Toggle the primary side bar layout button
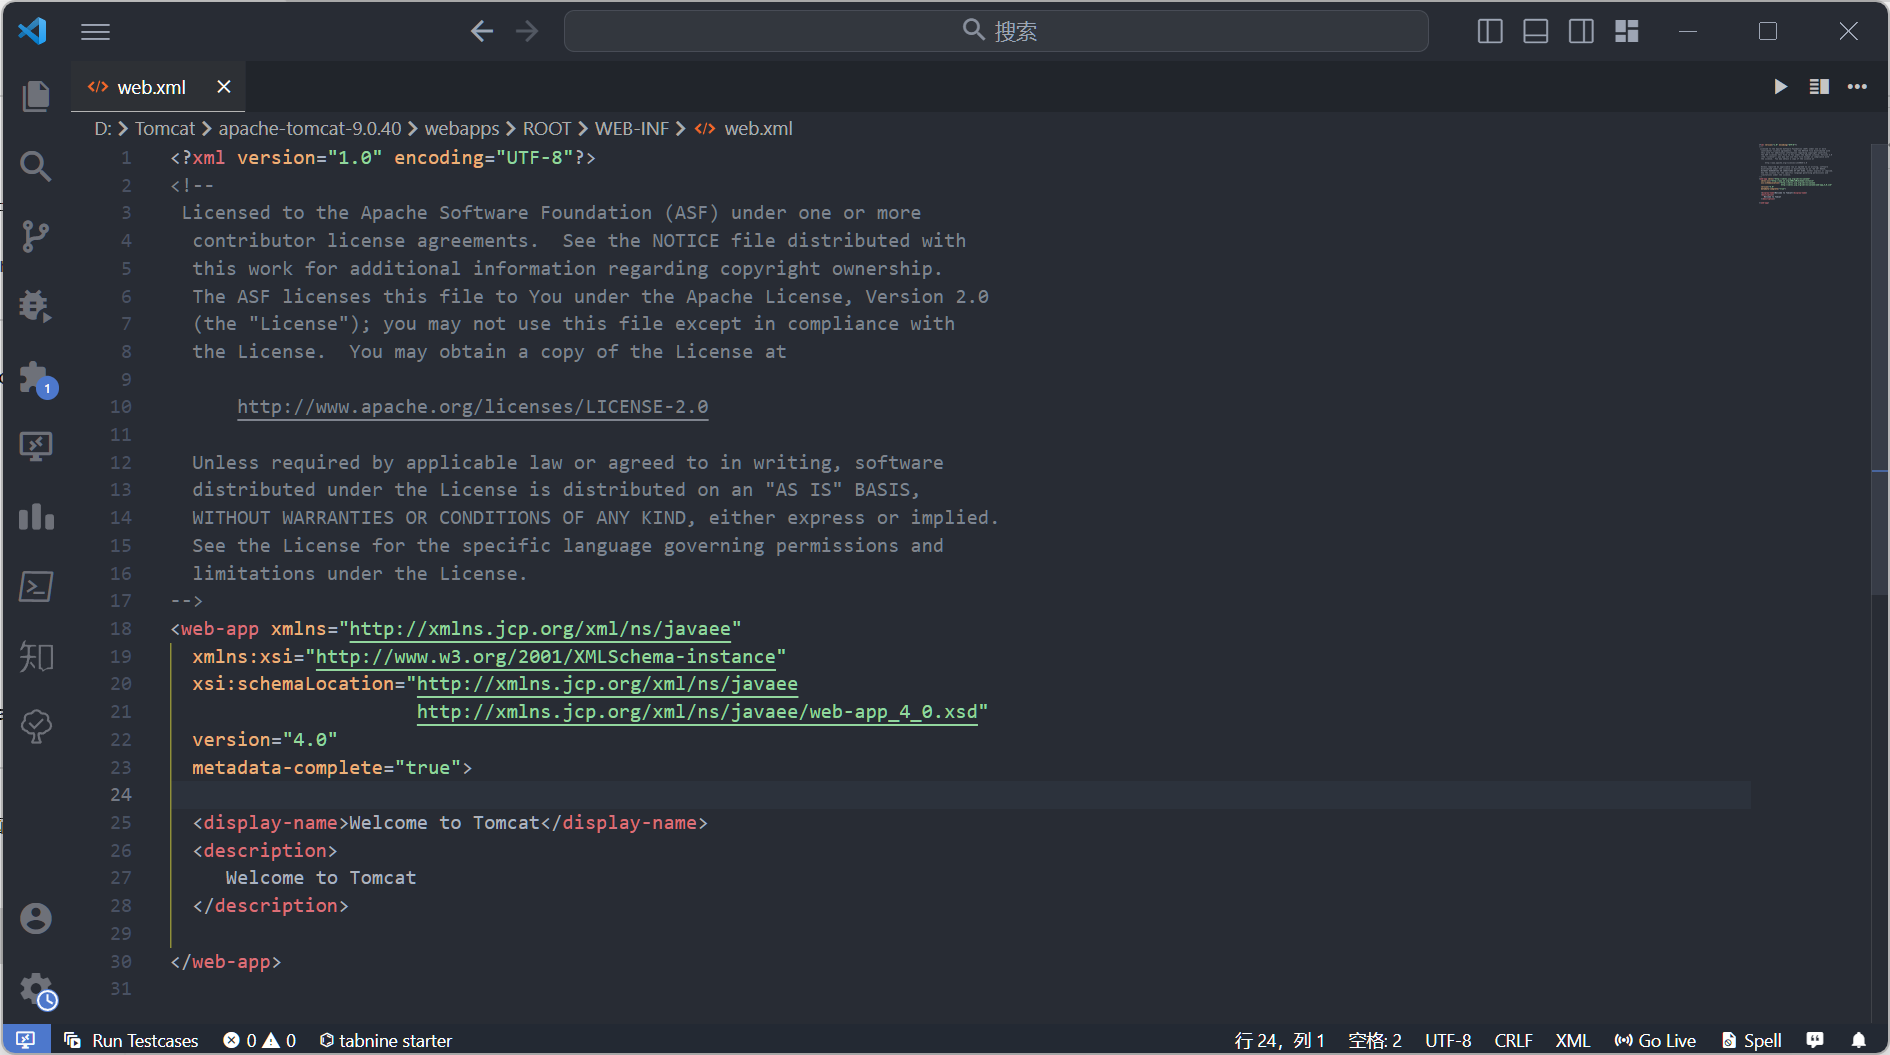This screenshot has width=1890, height=1055. [x=1490, y=32]
